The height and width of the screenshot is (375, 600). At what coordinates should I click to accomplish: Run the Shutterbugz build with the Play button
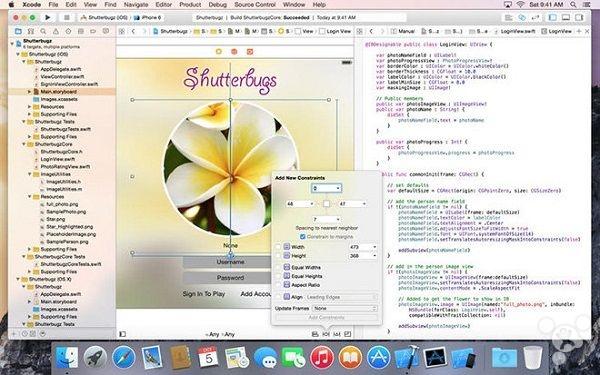point(47,17)
